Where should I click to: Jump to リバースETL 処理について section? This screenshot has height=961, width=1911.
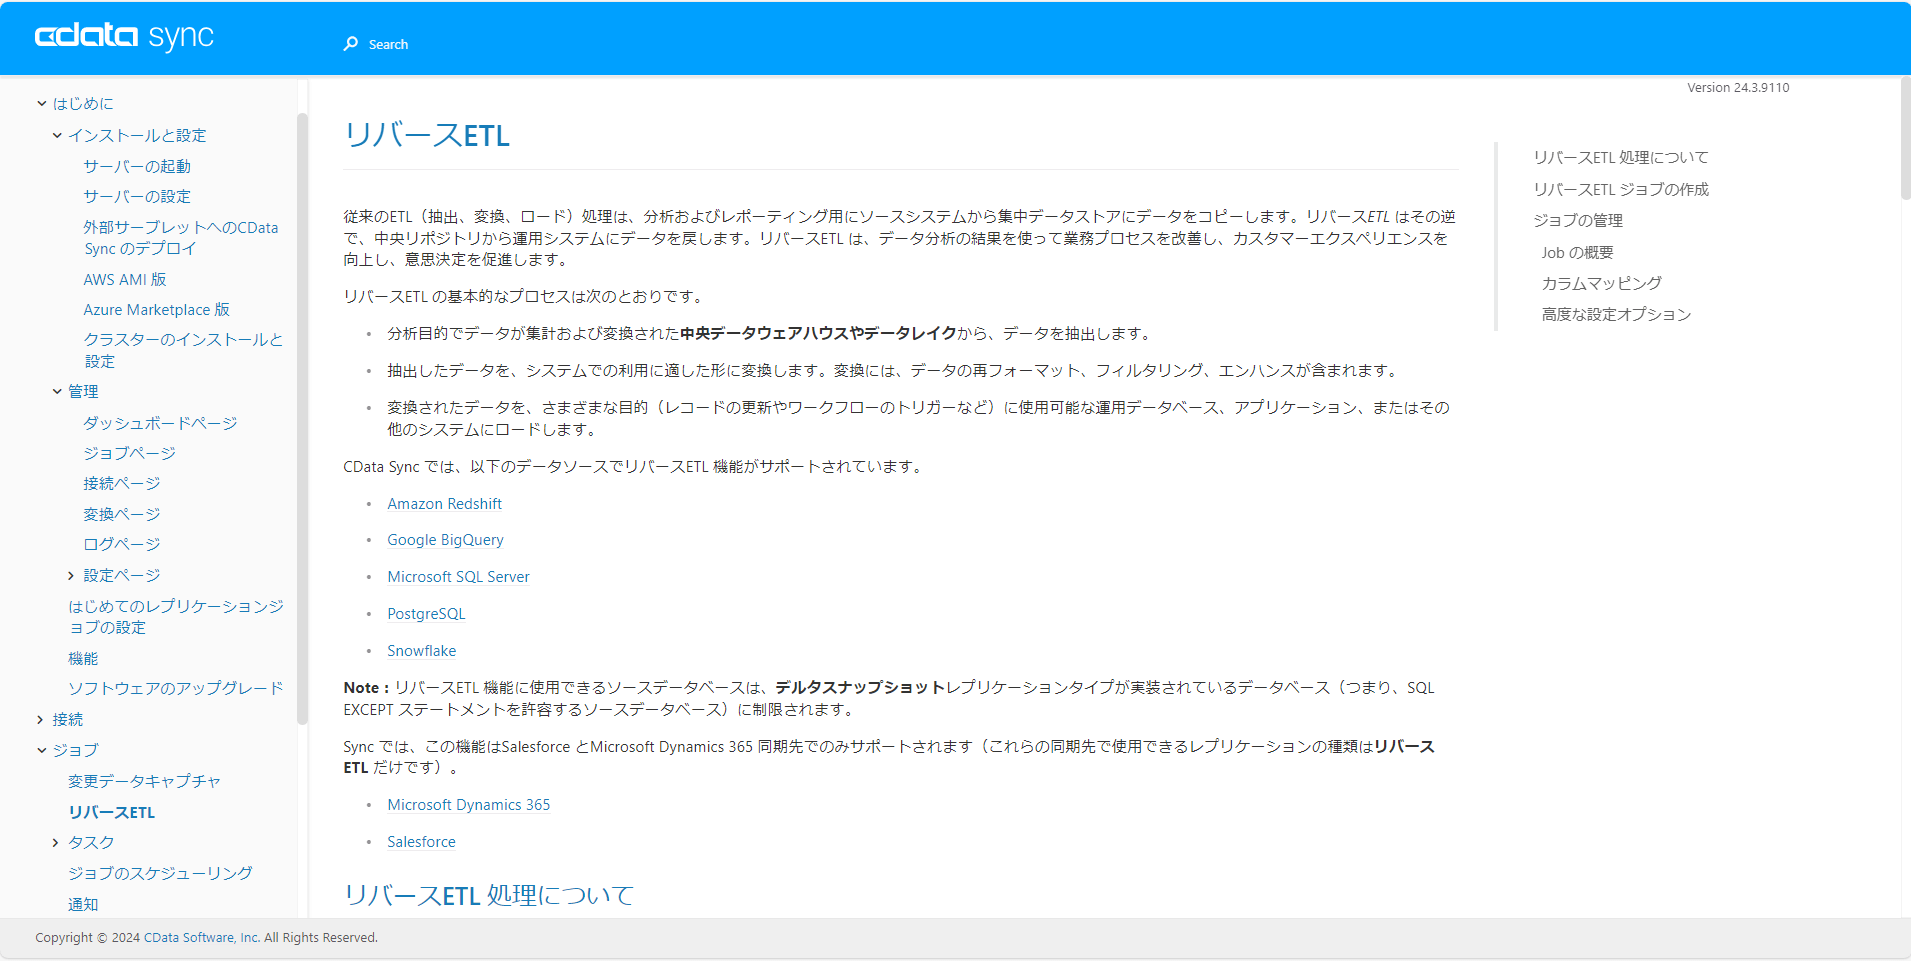[x=1621, y=158]
